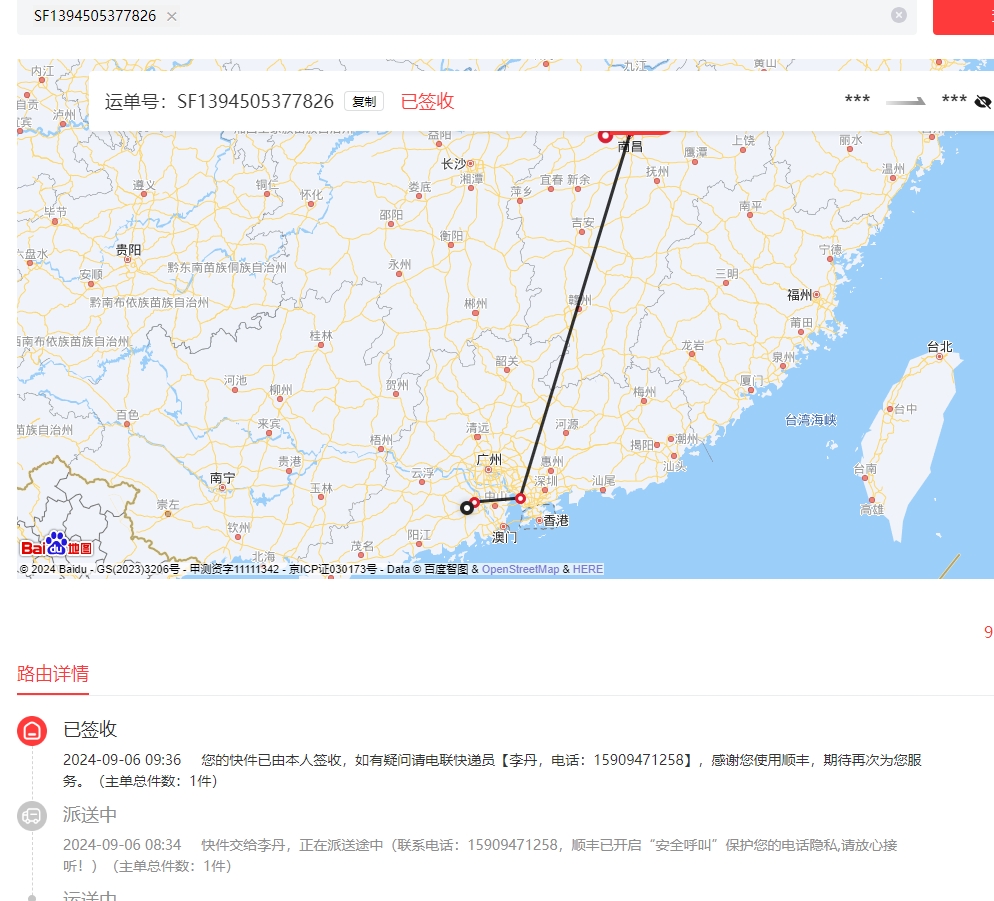Click the 高雄 label on the map
This screenshot has width=994, height=901.
[x=871, y=509]
